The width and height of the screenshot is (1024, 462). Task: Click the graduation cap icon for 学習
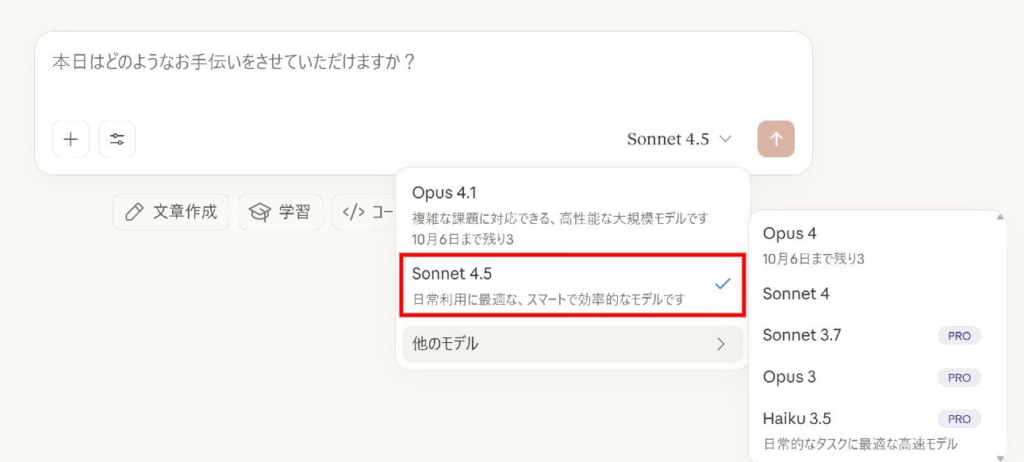260,212
